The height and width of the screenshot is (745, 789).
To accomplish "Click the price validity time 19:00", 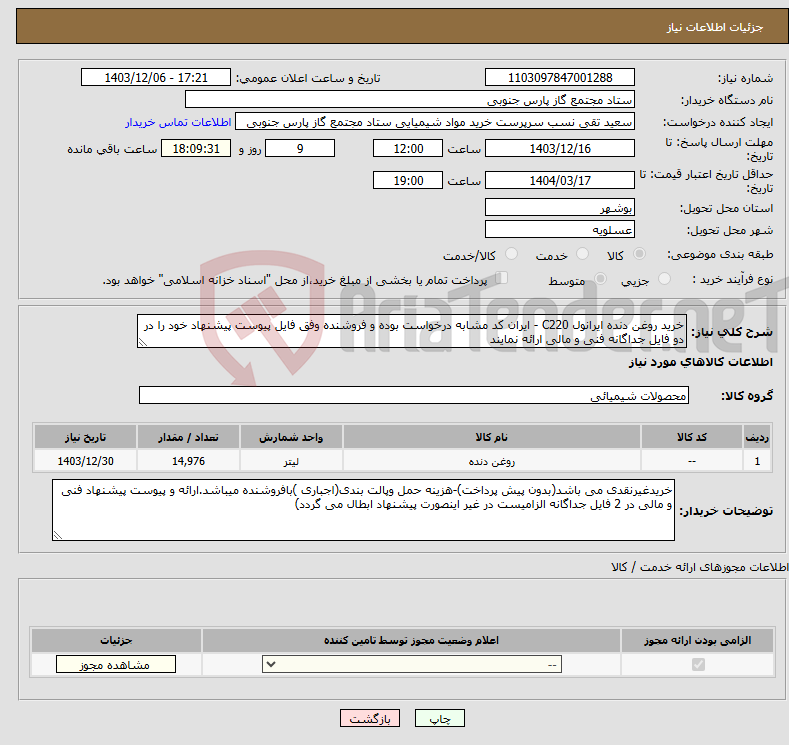I will pyautogui.click(x=408, y=180).
